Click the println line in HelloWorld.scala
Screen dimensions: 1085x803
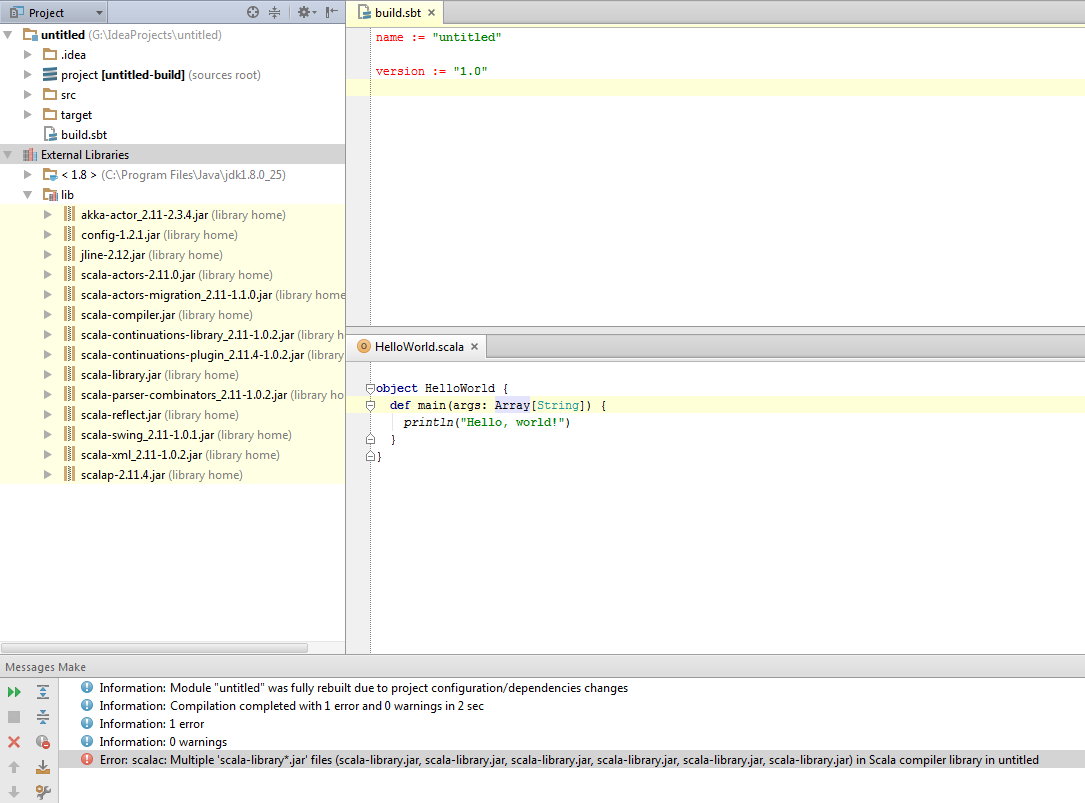[x=486, y=422]
